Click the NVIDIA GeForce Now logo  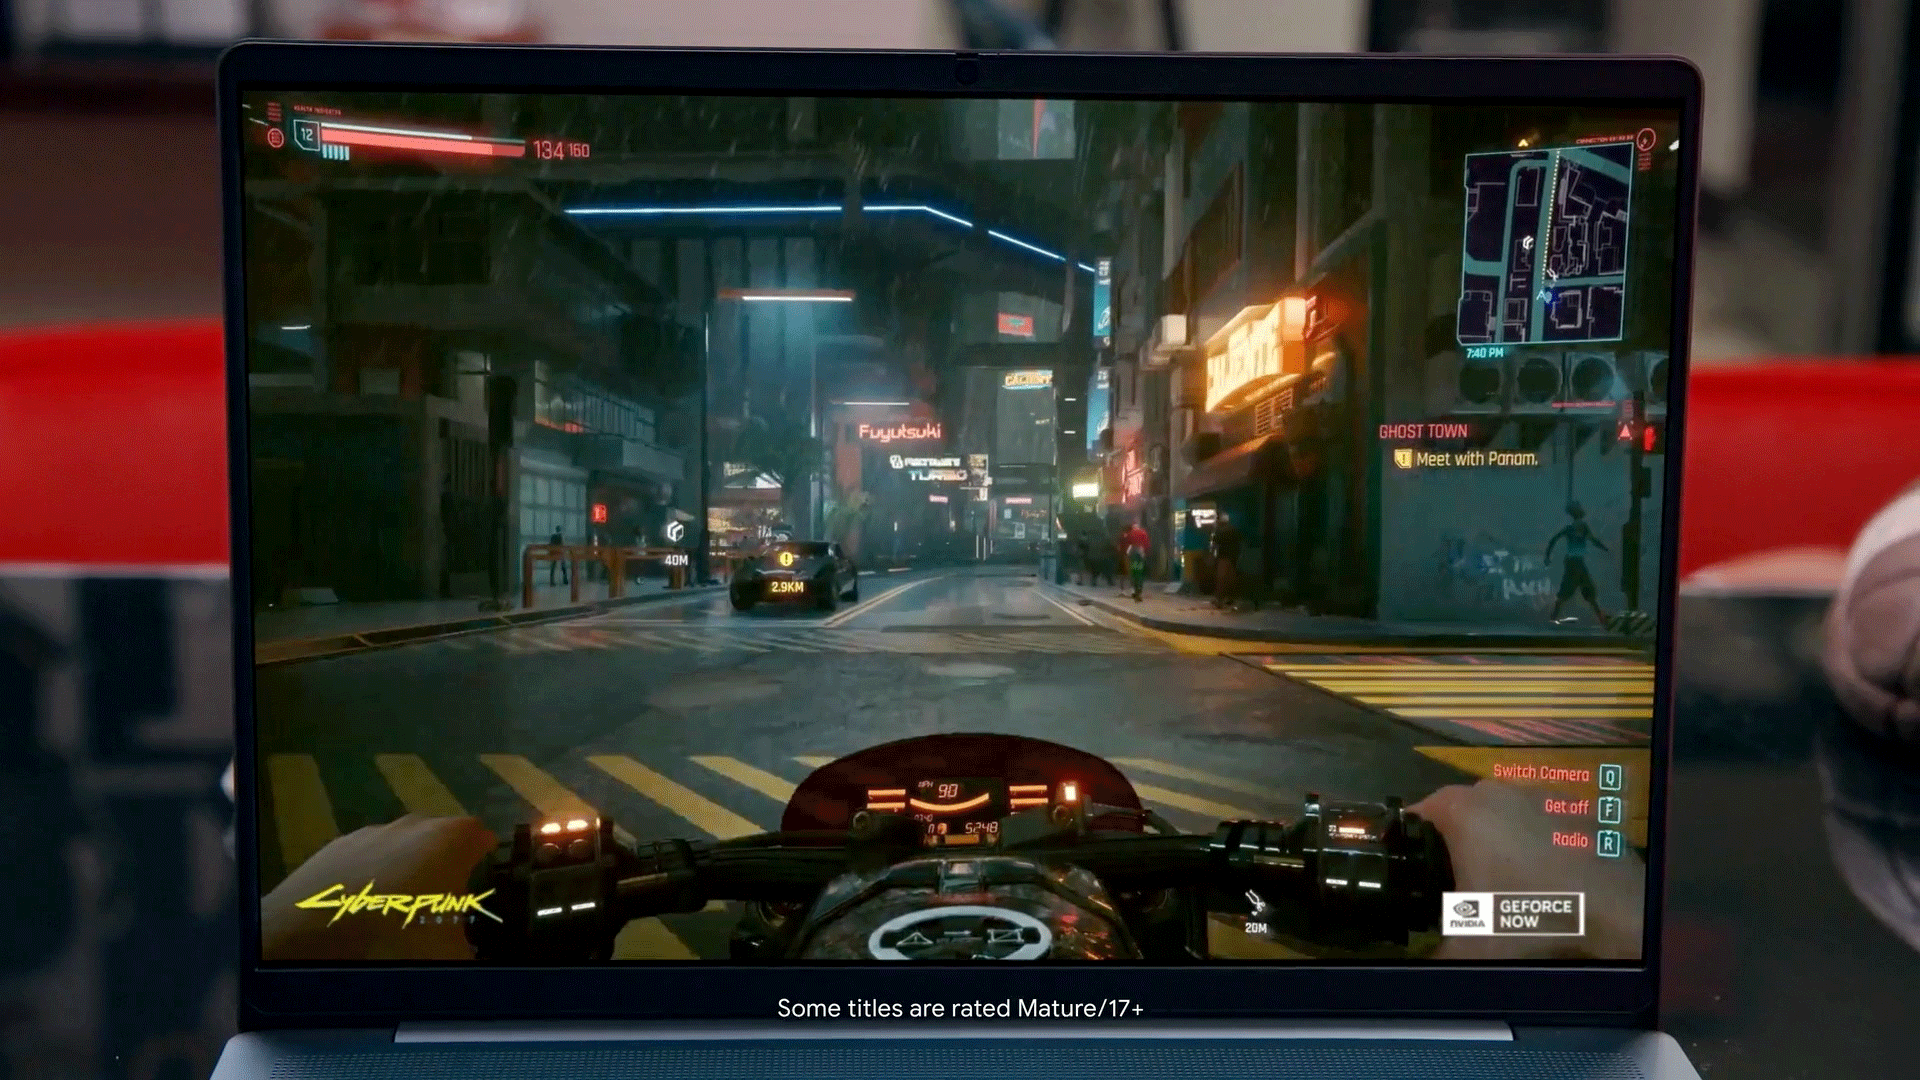tap(1512, 914)
